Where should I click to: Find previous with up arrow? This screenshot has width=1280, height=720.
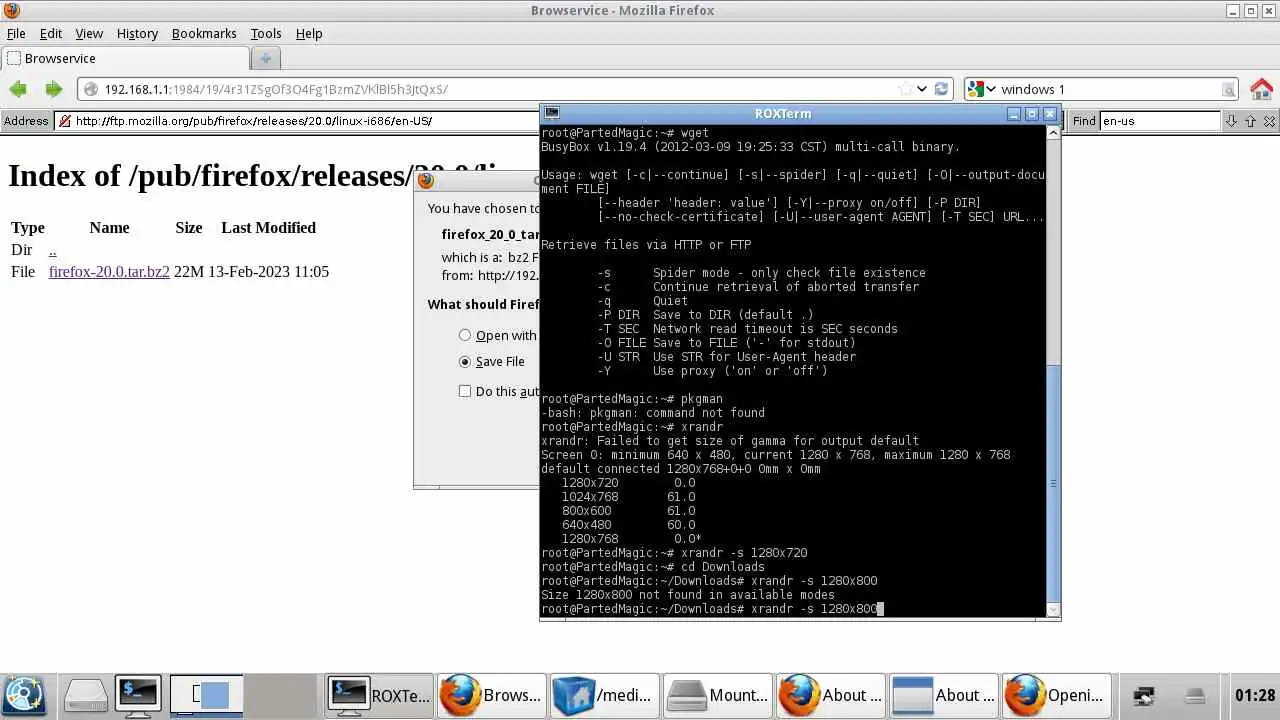point(1250,121)
